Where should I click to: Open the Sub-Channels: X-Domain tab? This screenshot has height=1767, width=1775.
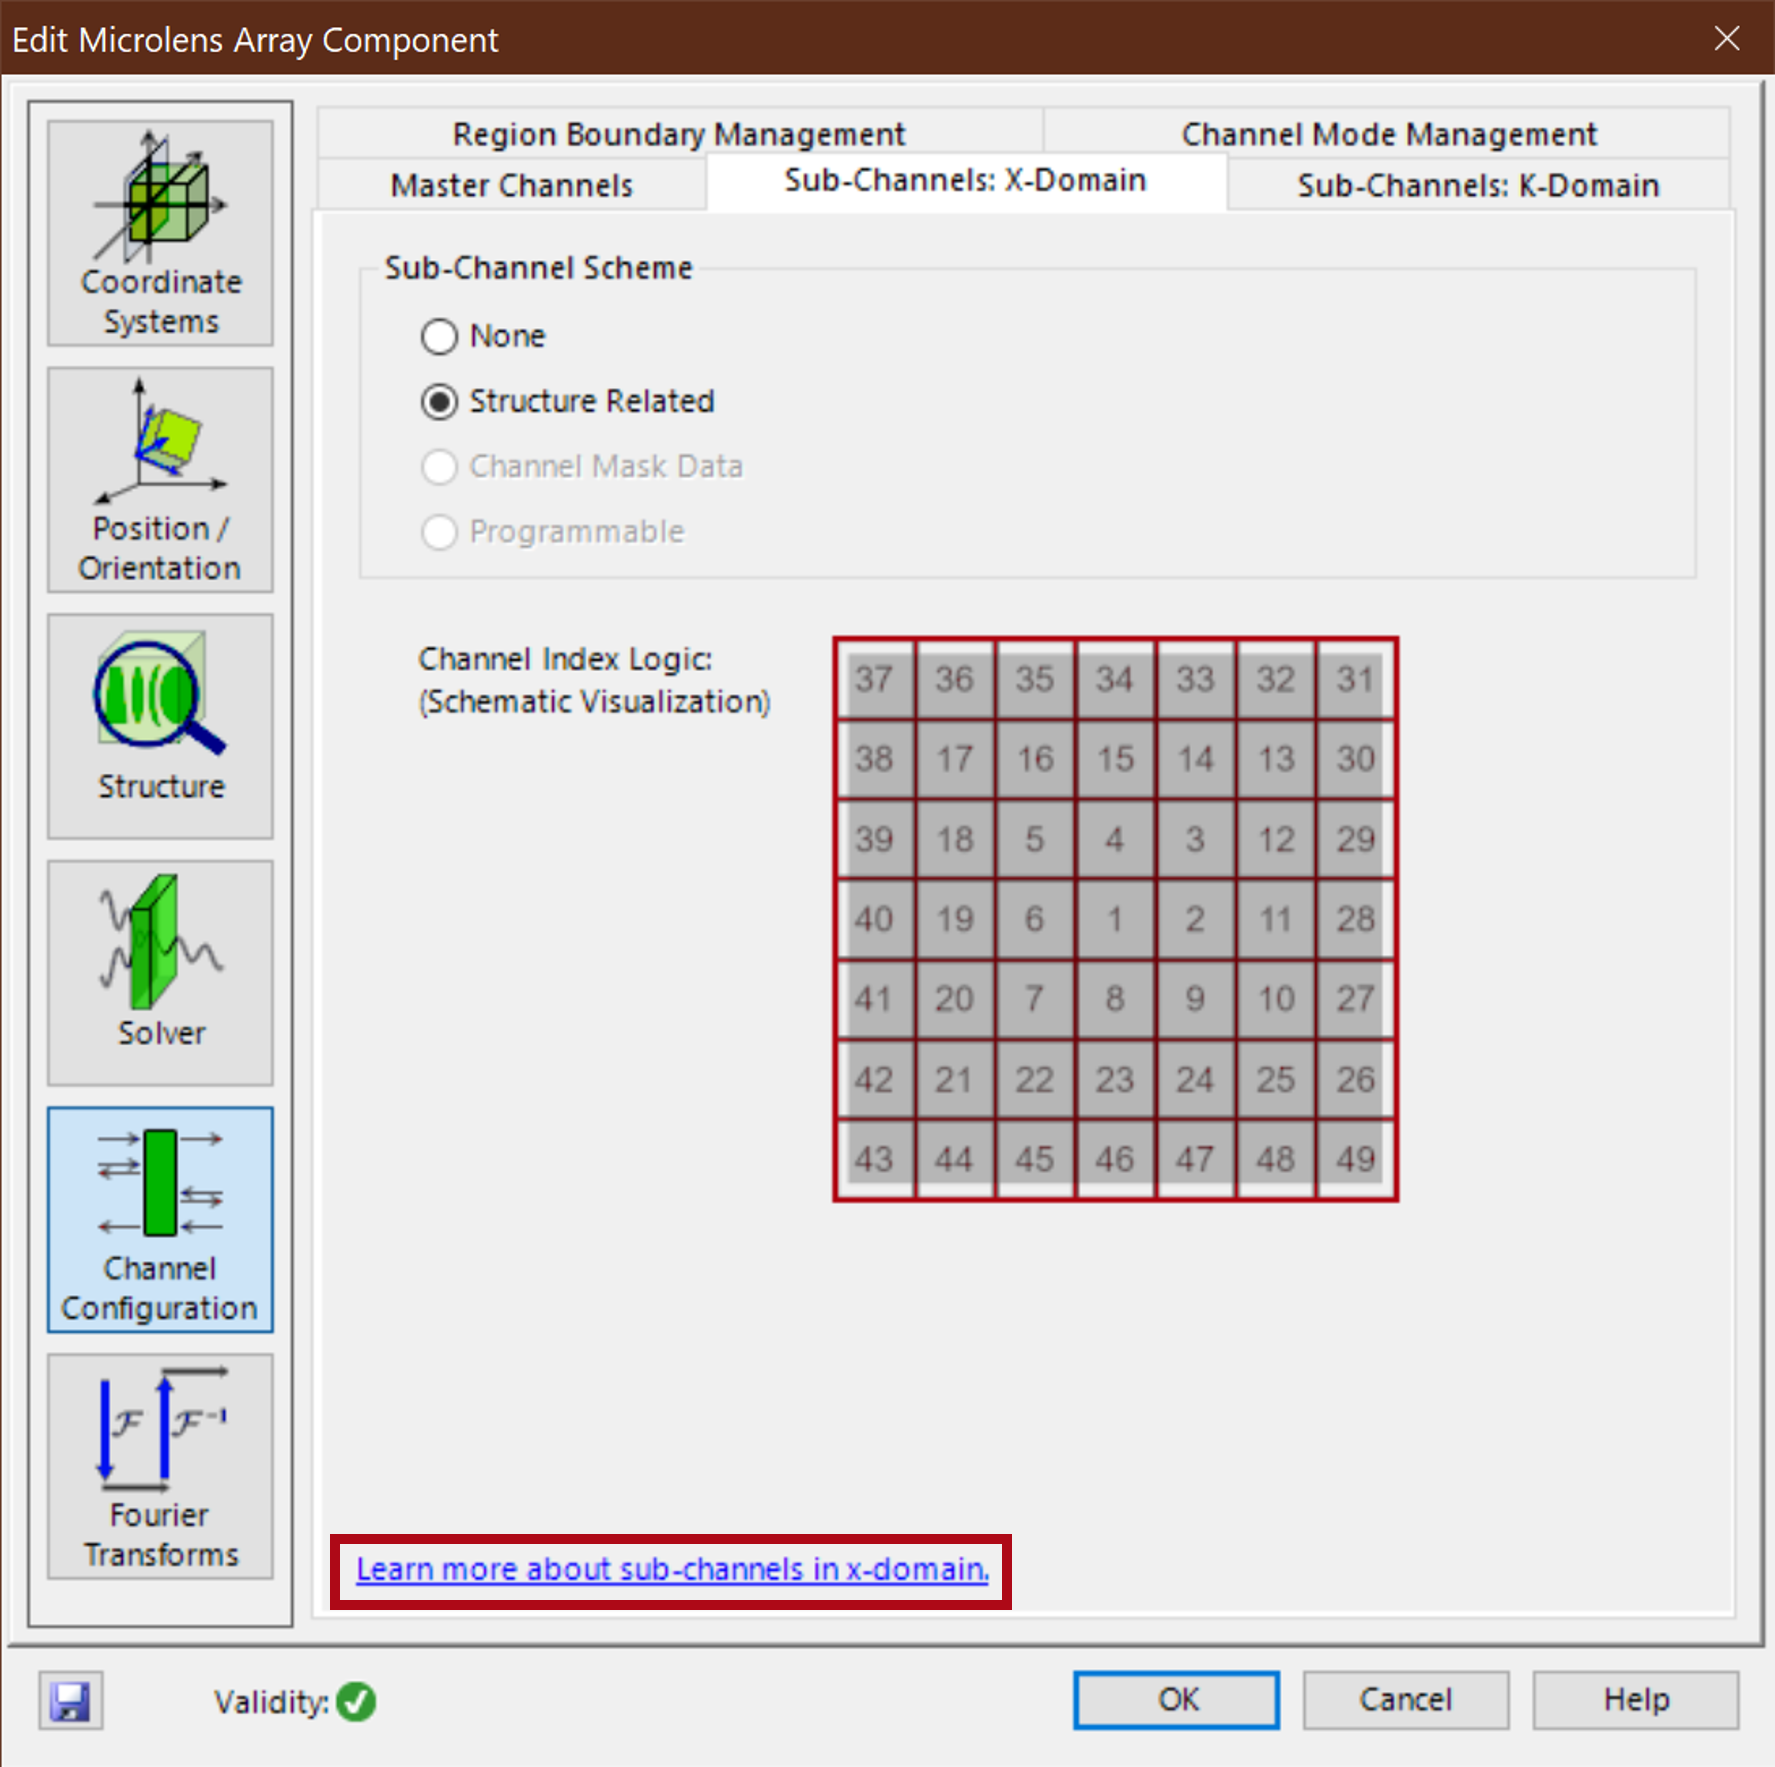pyautogui.click(x=966, y=181)
